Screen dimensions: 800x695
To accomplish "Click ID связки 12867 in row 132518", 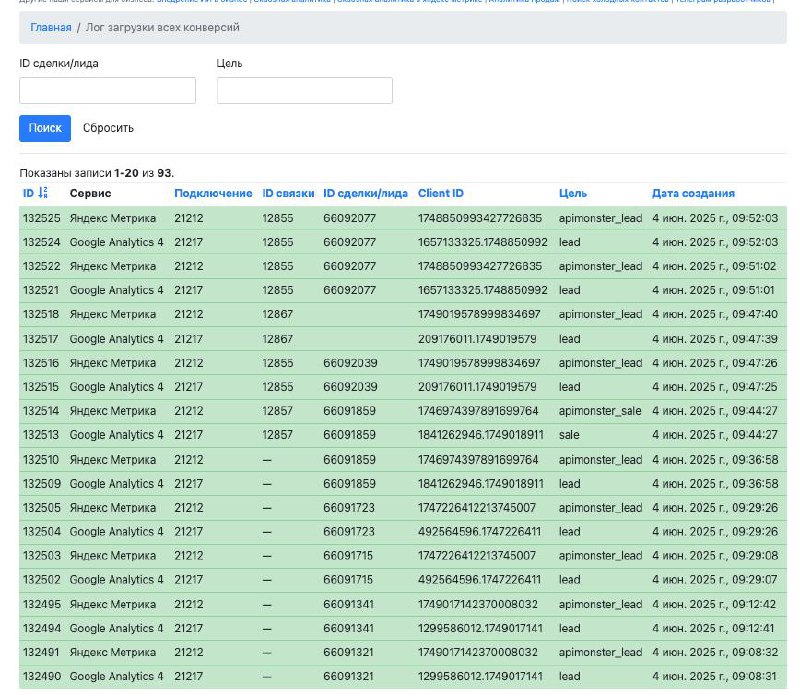I will pyautogui.click(x=278, y=314).
